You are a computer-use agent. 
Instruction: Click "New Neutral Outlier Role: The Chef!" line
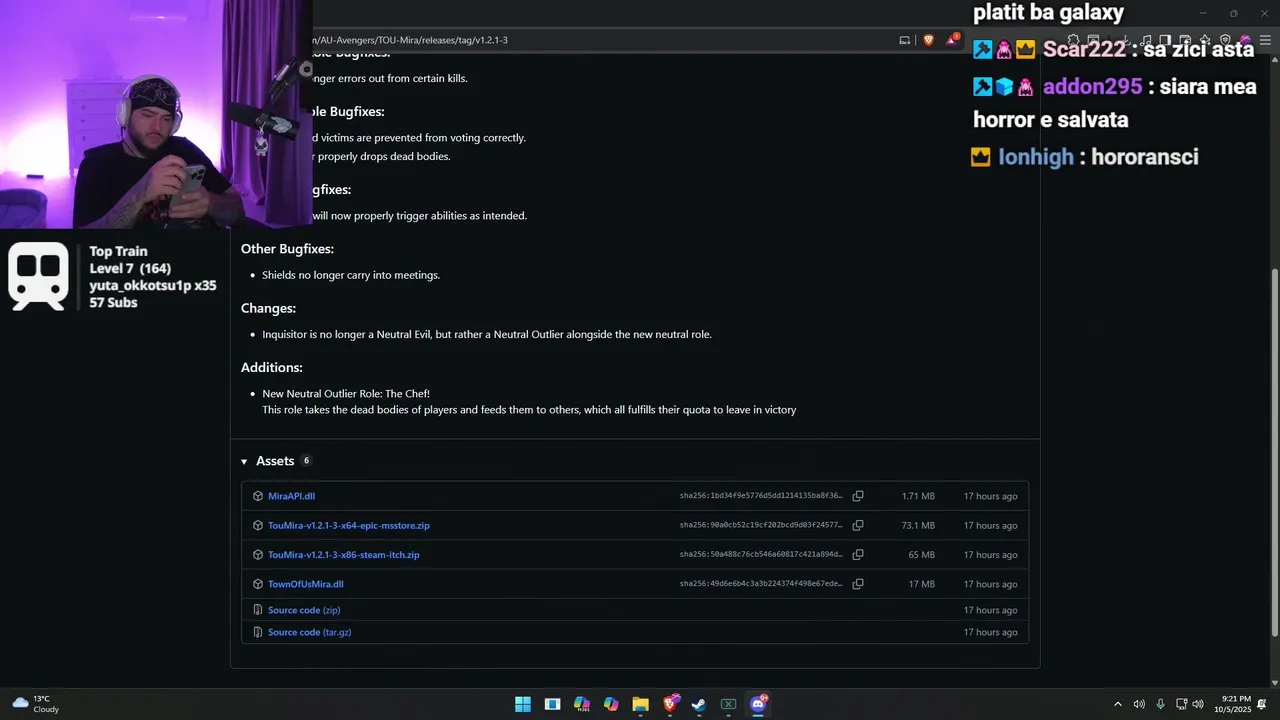[x=346, y=394]
